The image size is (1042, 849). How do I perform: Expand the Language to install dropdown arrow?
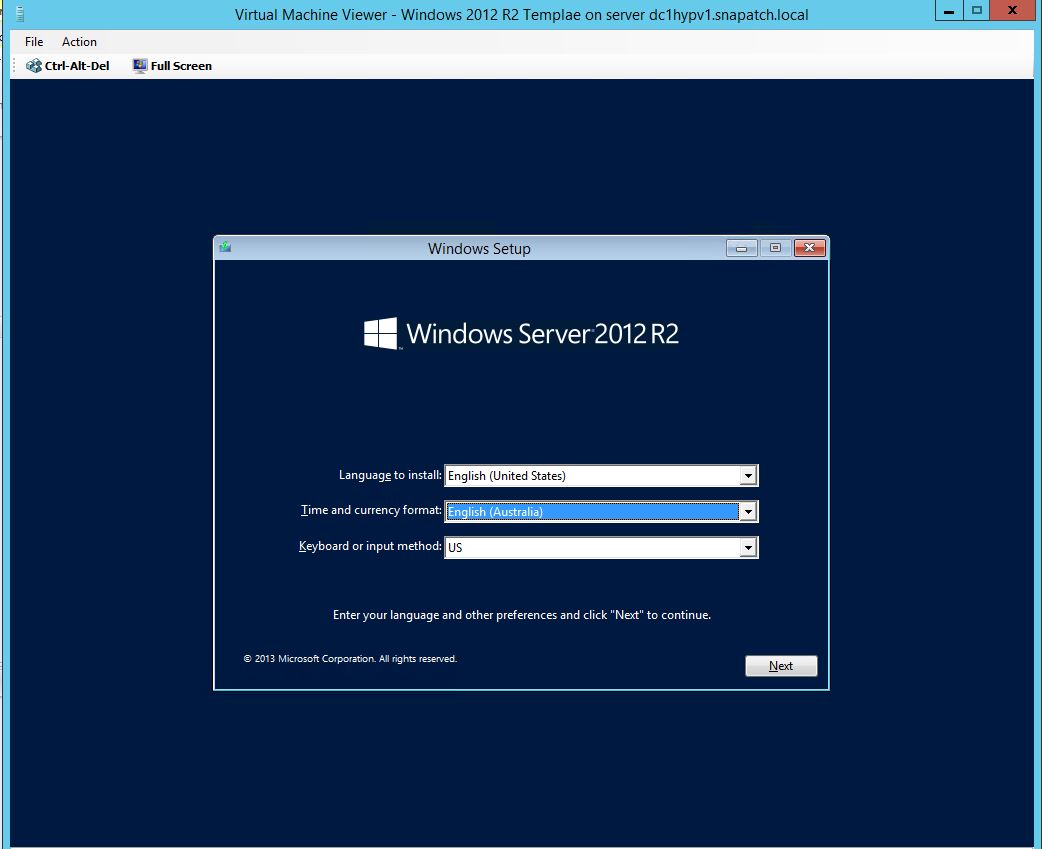[x=748, y=476]
